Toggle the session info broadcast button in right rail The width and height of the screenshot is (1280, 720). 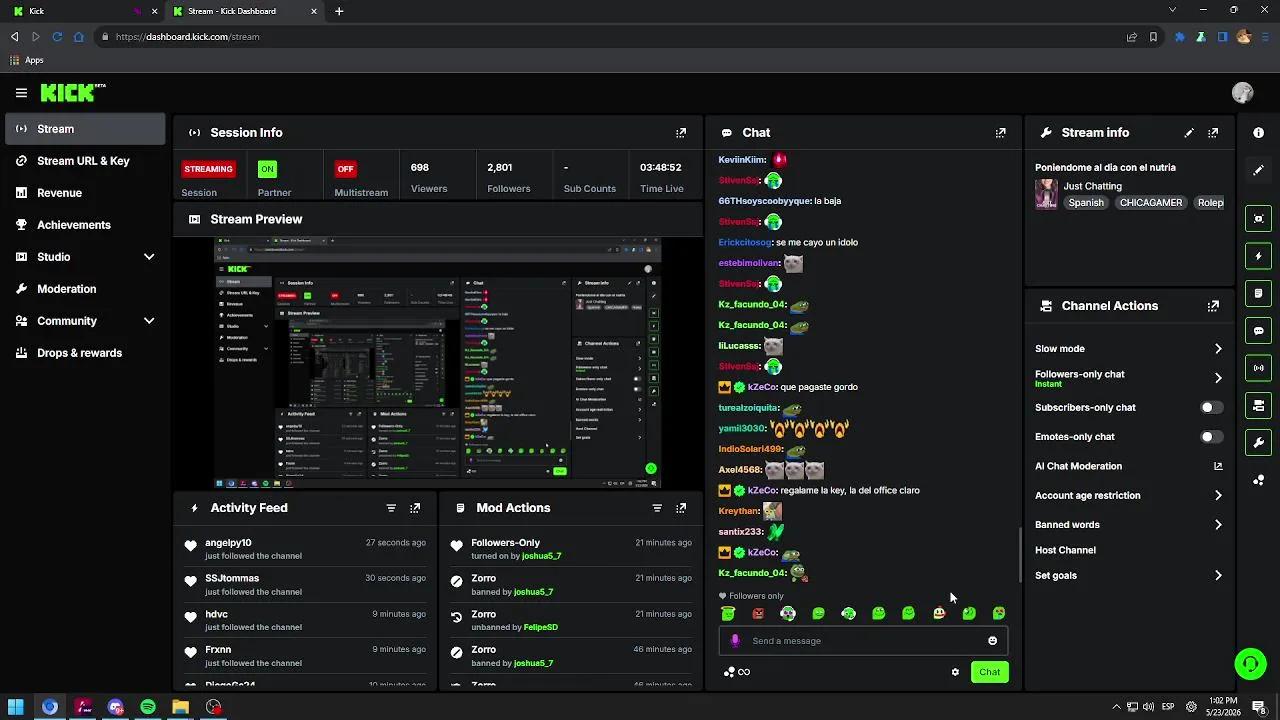tap(1258, 368)
